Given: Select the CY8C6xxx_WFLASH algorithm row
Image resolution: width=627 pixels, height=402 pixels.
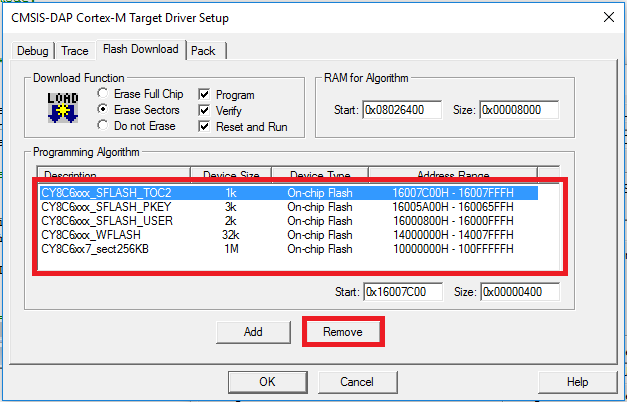Looking at the screenshot, I should pos(289,235).
